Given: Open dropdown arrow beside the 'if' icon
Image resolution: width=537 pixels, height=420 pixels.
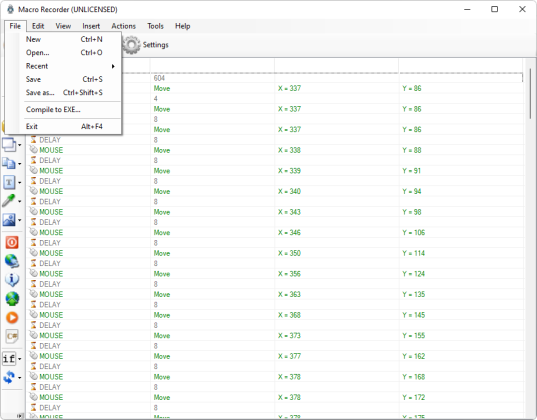Looking at the screenshot, I should point(20,359).
